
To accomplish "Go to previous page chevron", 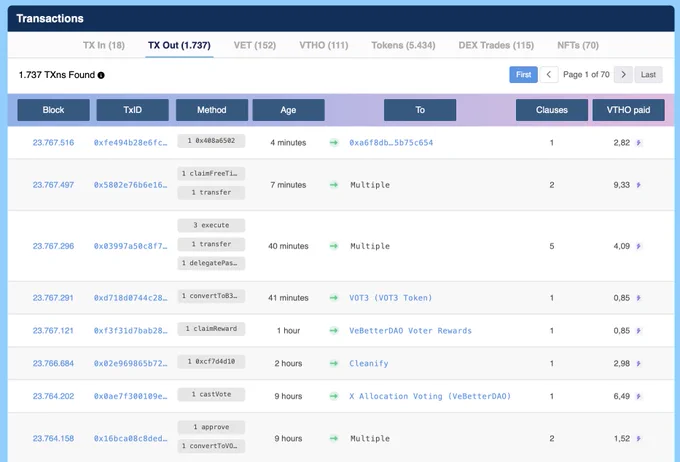I will pyautogui.click(x=549, y=75).
